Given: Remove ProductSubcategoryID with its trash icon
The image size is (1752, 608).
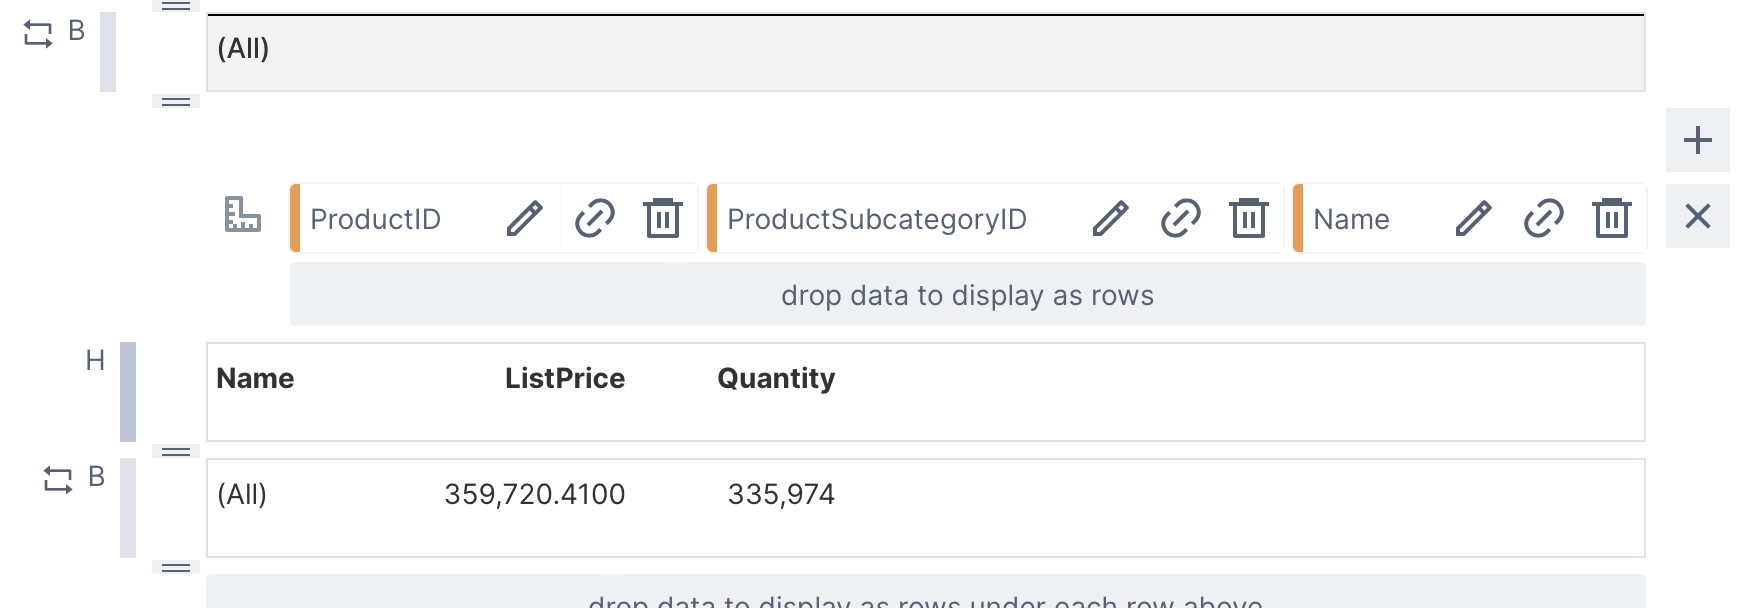Looking at the screenshot, I should click(x=1248, y=218).
